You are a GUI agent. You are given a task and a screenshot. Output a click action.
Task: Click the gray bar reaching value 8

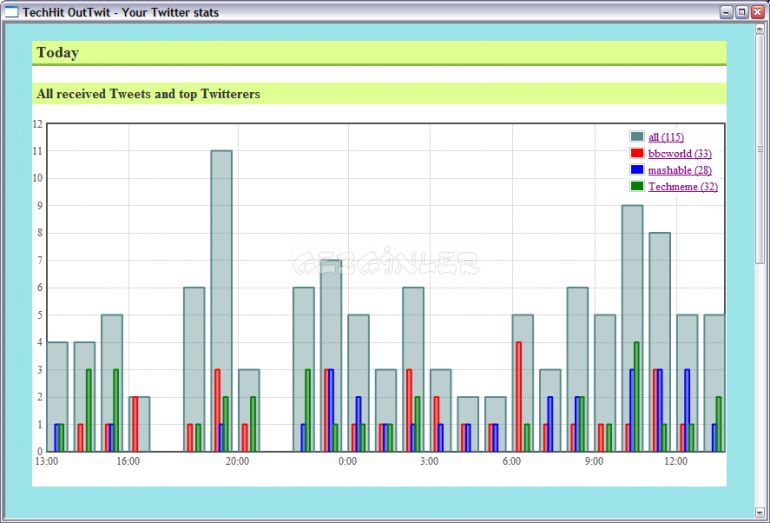tap(660, 342)
